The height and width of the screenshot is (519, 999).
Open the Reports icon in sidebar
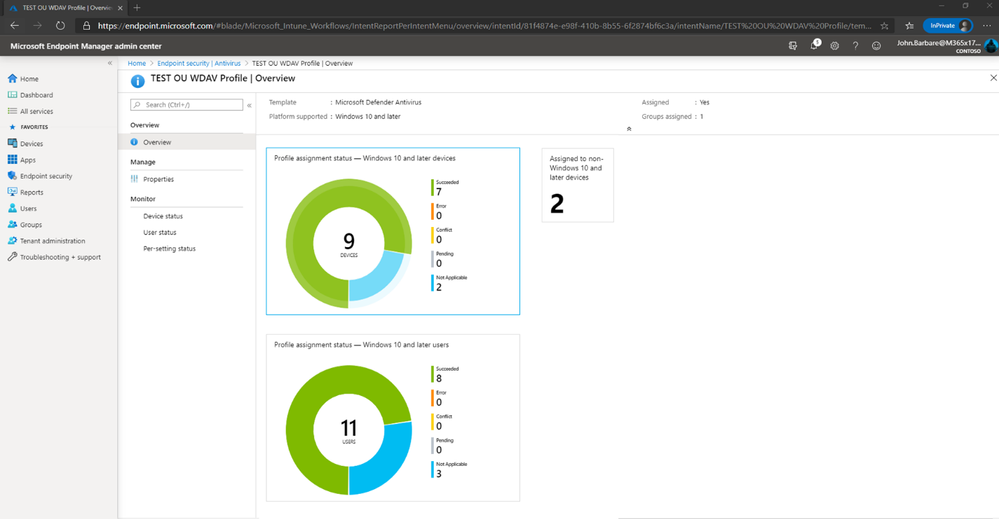click(x=12, y=192)
